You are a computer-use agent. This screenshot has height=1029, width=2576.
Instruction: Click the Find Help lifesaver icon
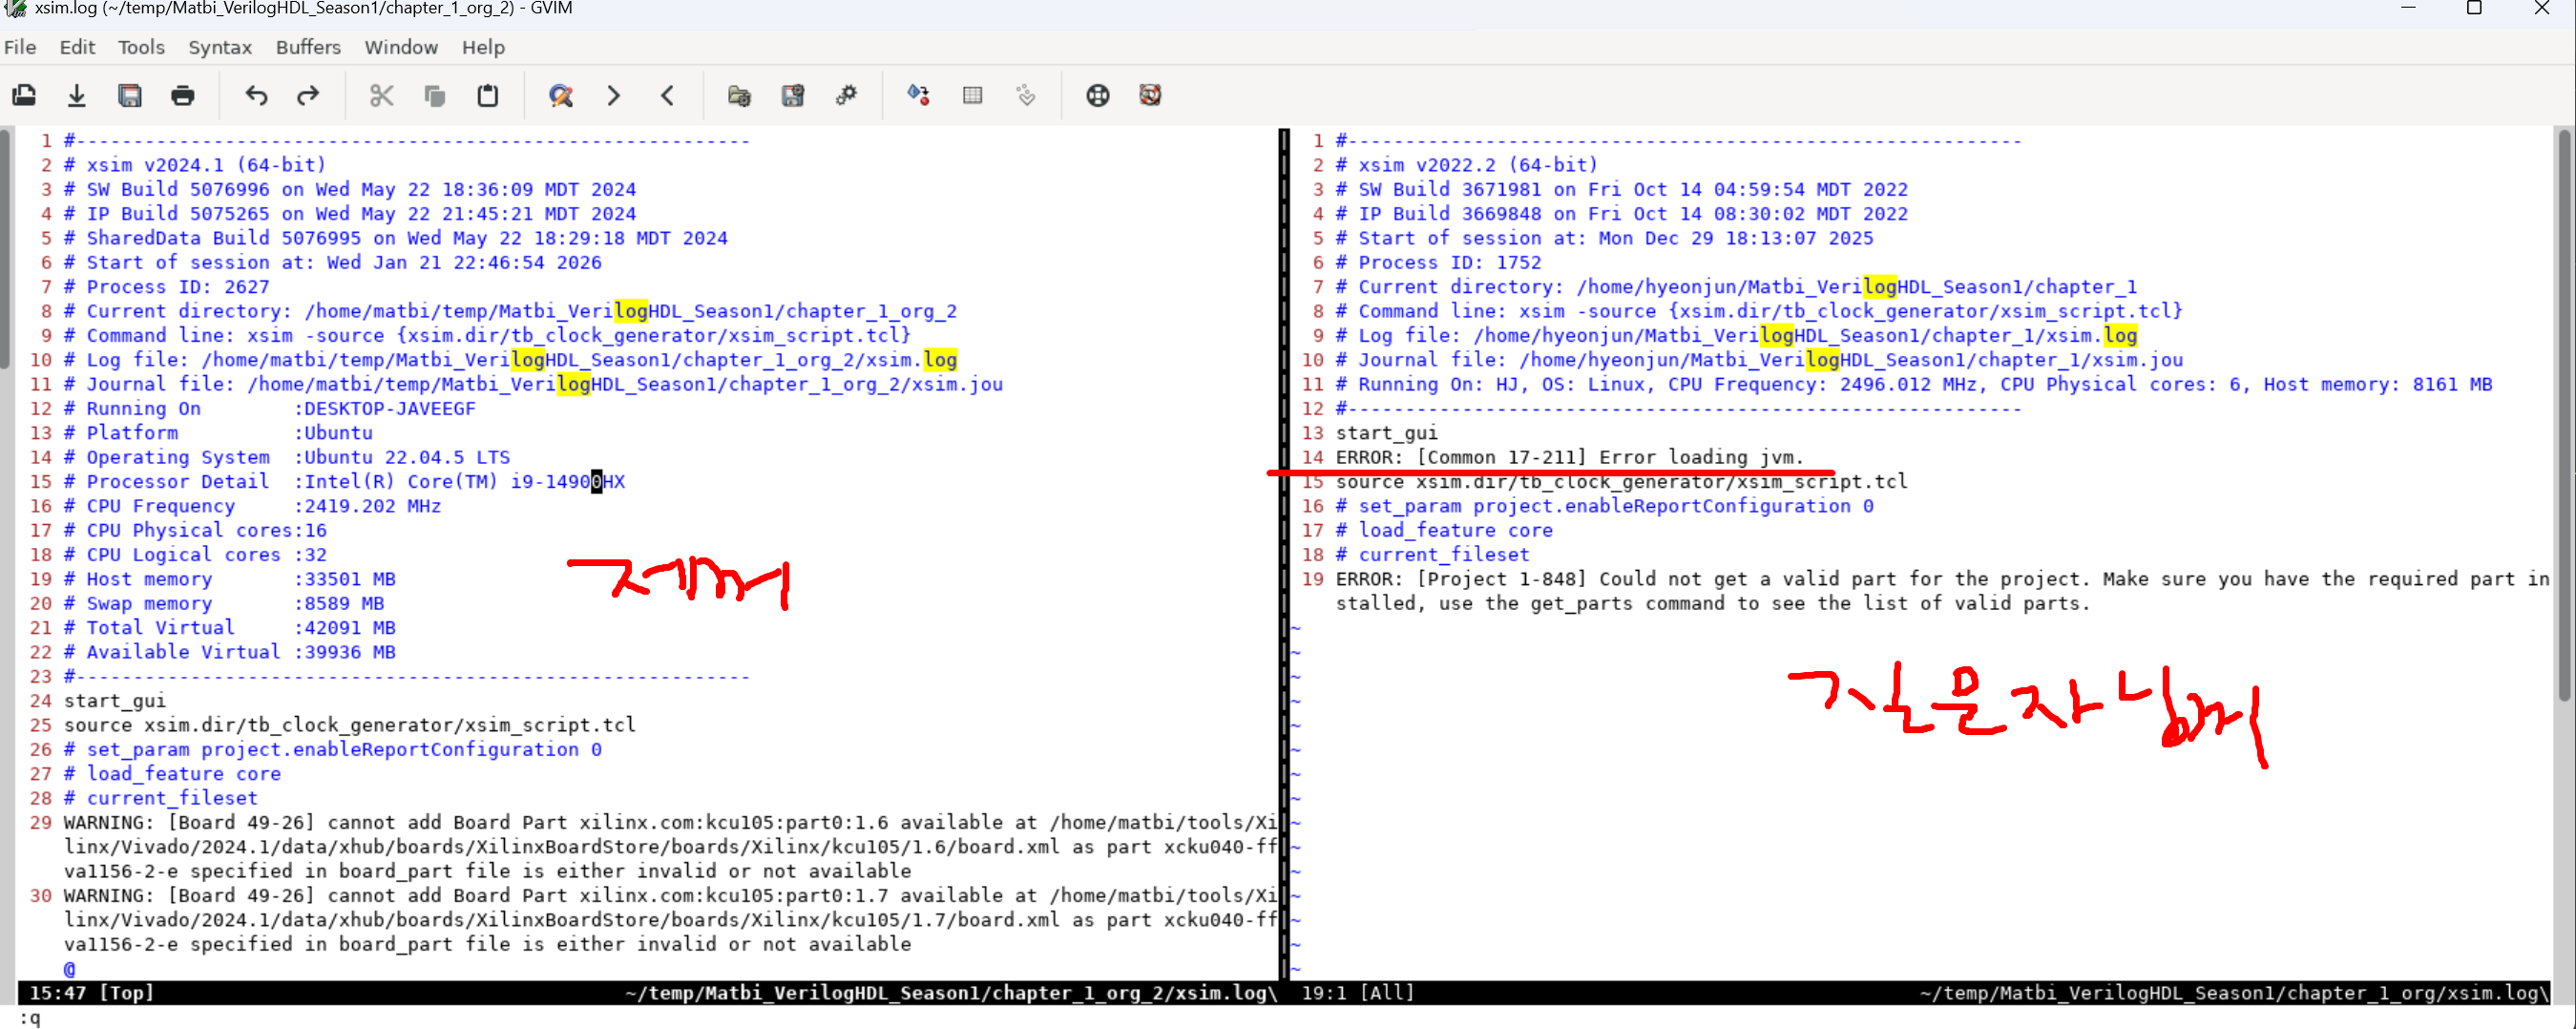[x=1150, y=95]
